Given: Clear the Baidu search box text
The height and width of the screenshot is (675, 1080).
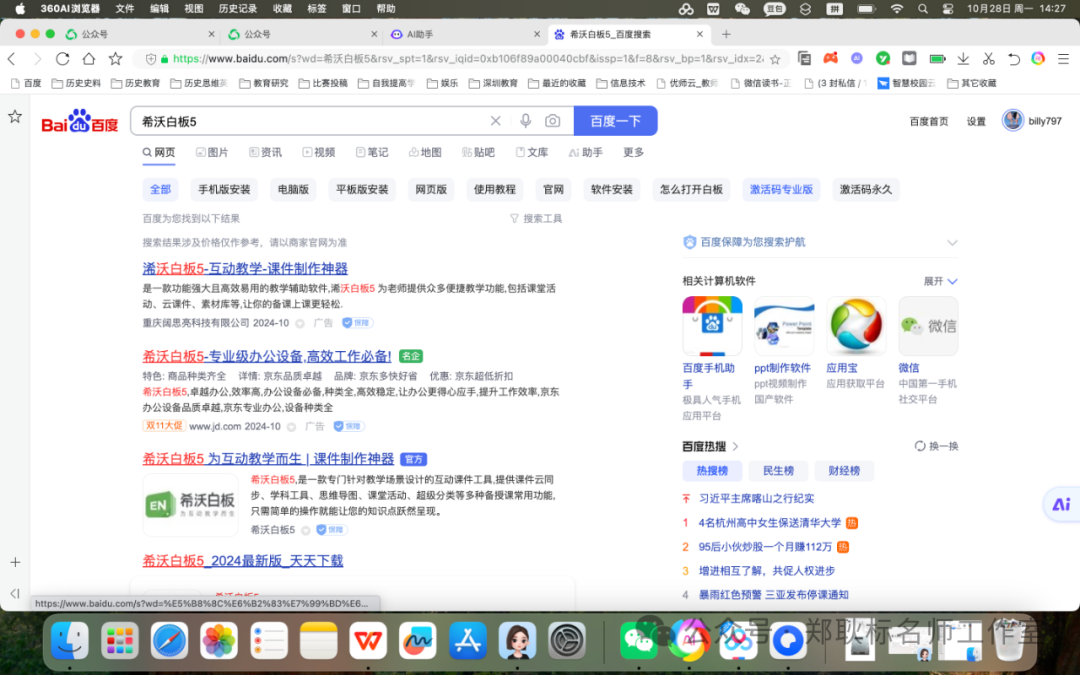Looking at the screenshot, I should (x=495, y=121).
